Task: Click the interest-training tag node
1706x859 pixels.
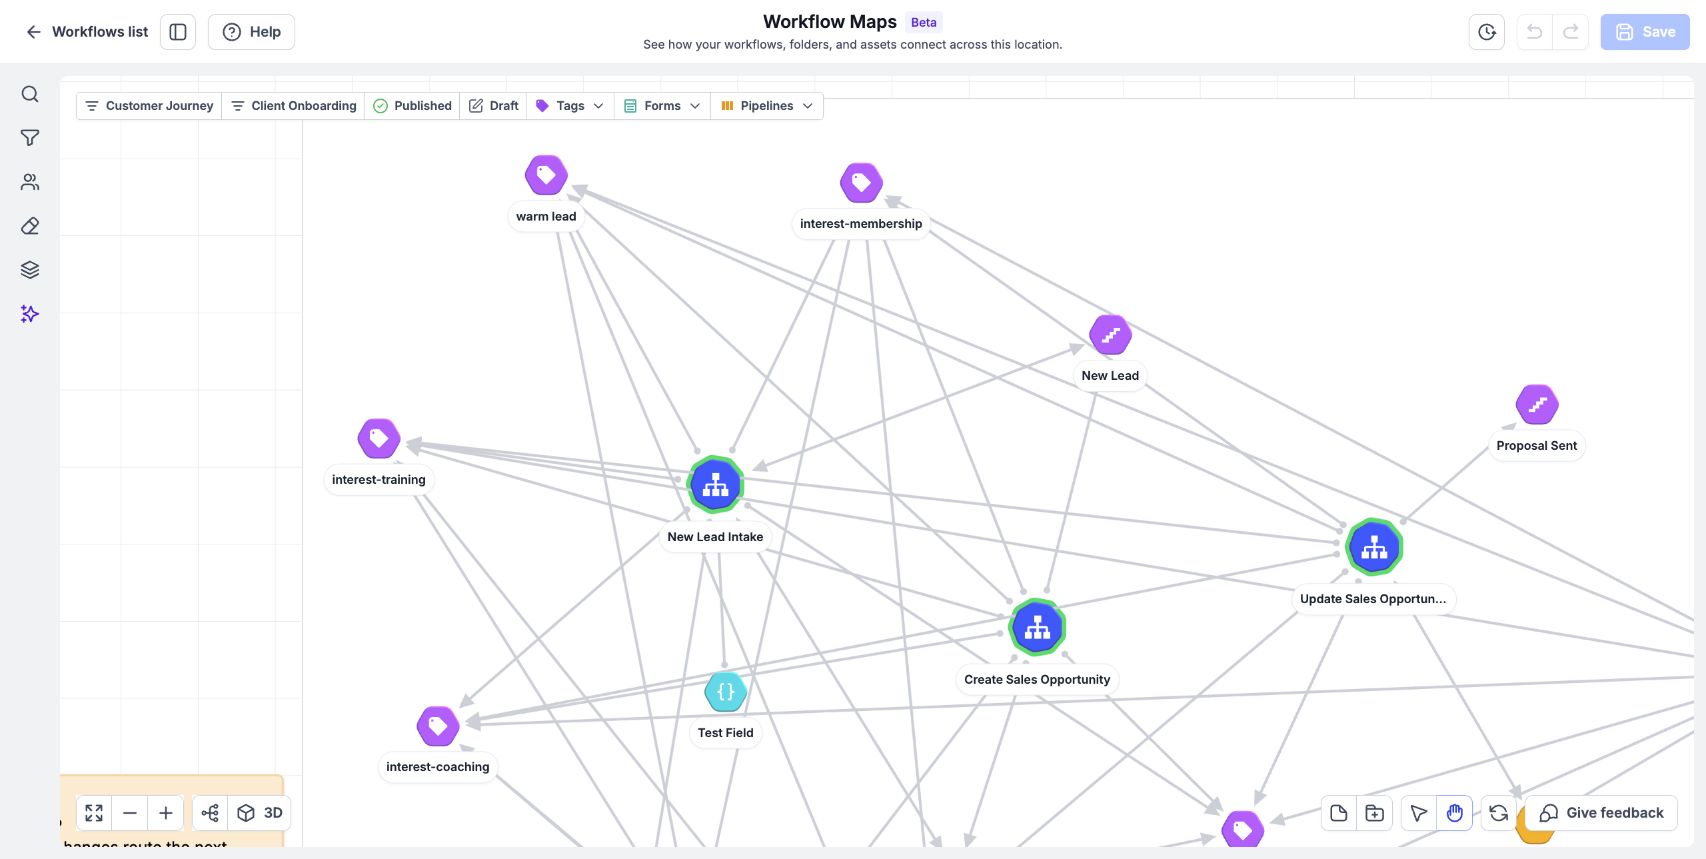Action: 379,438
